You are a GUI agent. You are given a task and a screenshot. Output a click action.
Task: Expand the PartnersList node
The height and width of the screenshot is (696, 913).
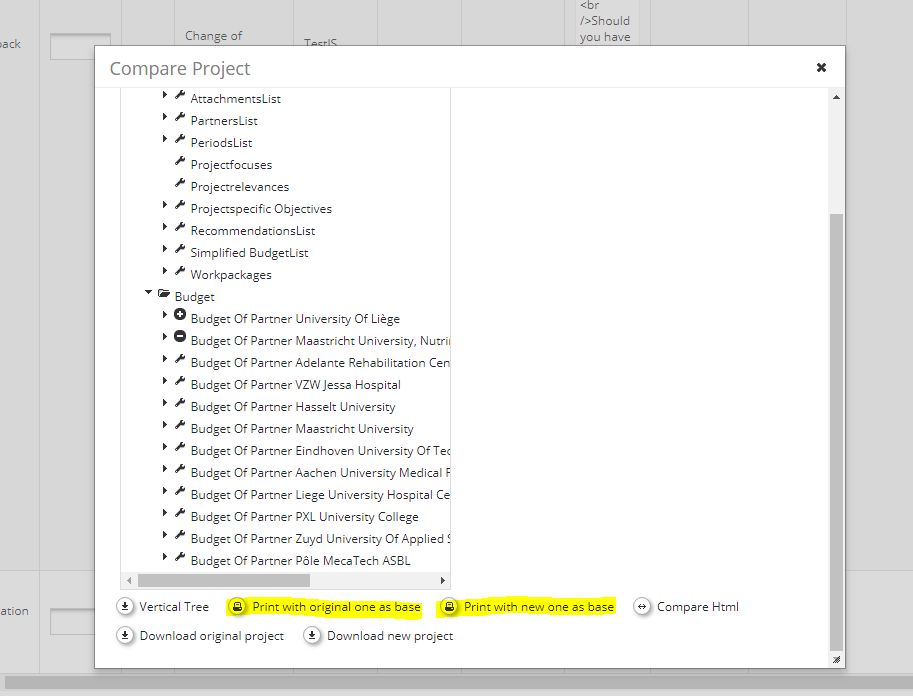[x=165, y=119]
